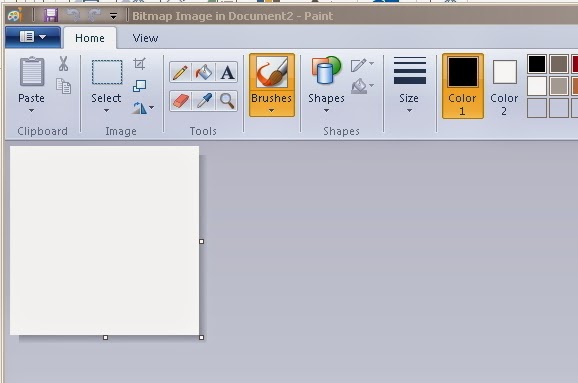
Task: Click the Save floppy disk icon
Action: click(x=51, y=15)
